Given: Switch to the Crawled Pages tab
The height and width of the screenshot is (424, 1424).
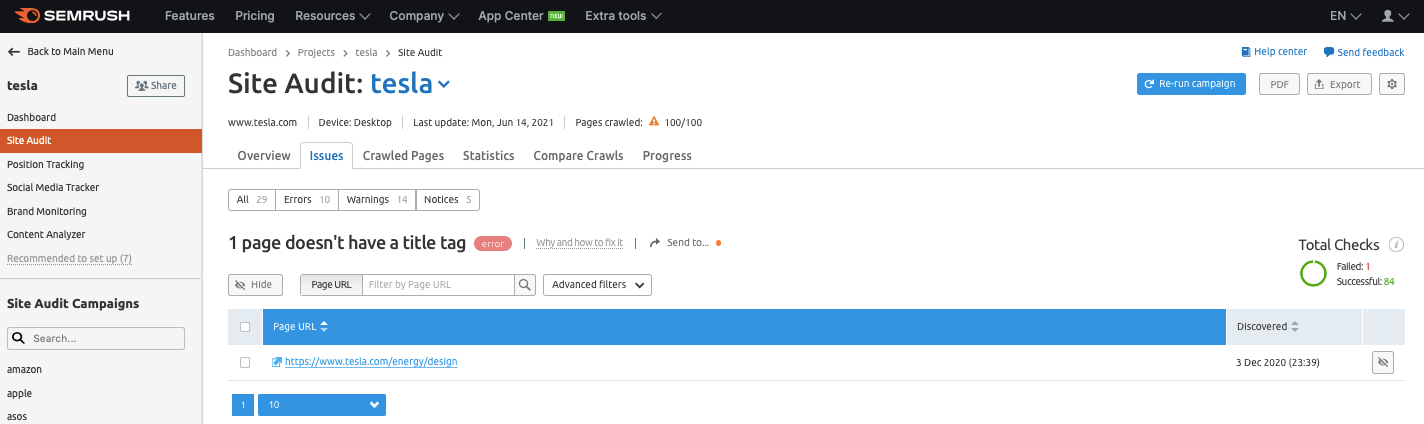Looking at the screenshot, I should pos(403,156).
